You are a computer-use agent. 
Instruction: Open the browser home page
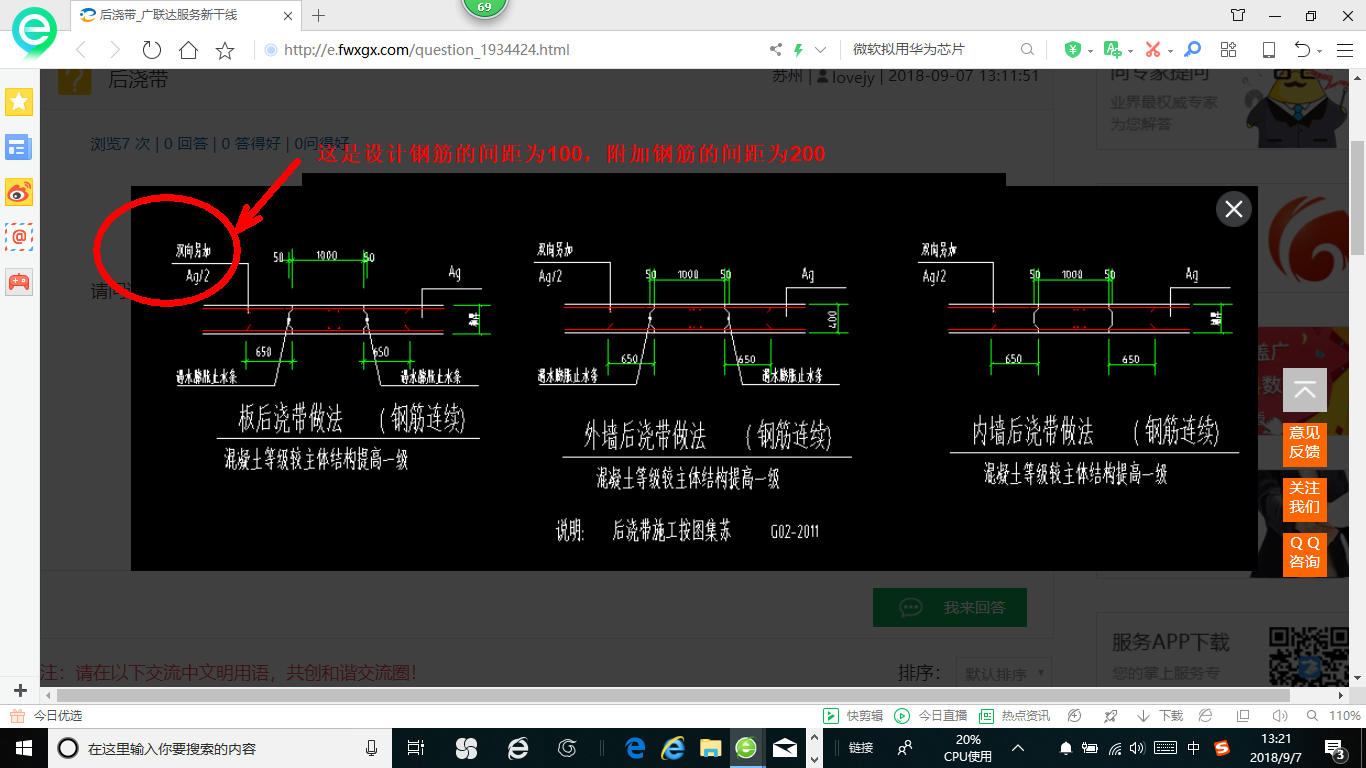tap(188, 50)
